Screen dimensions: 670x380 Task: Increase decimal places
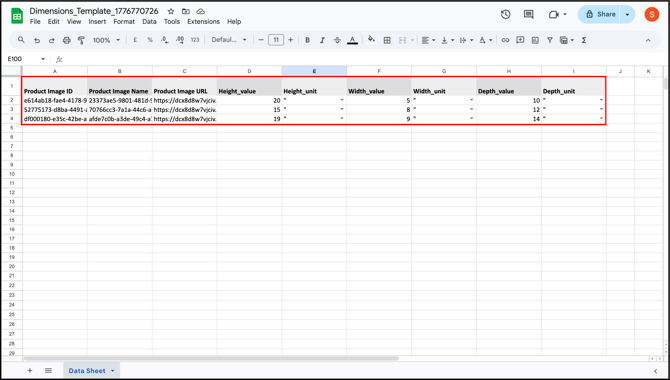pos(180,40)
